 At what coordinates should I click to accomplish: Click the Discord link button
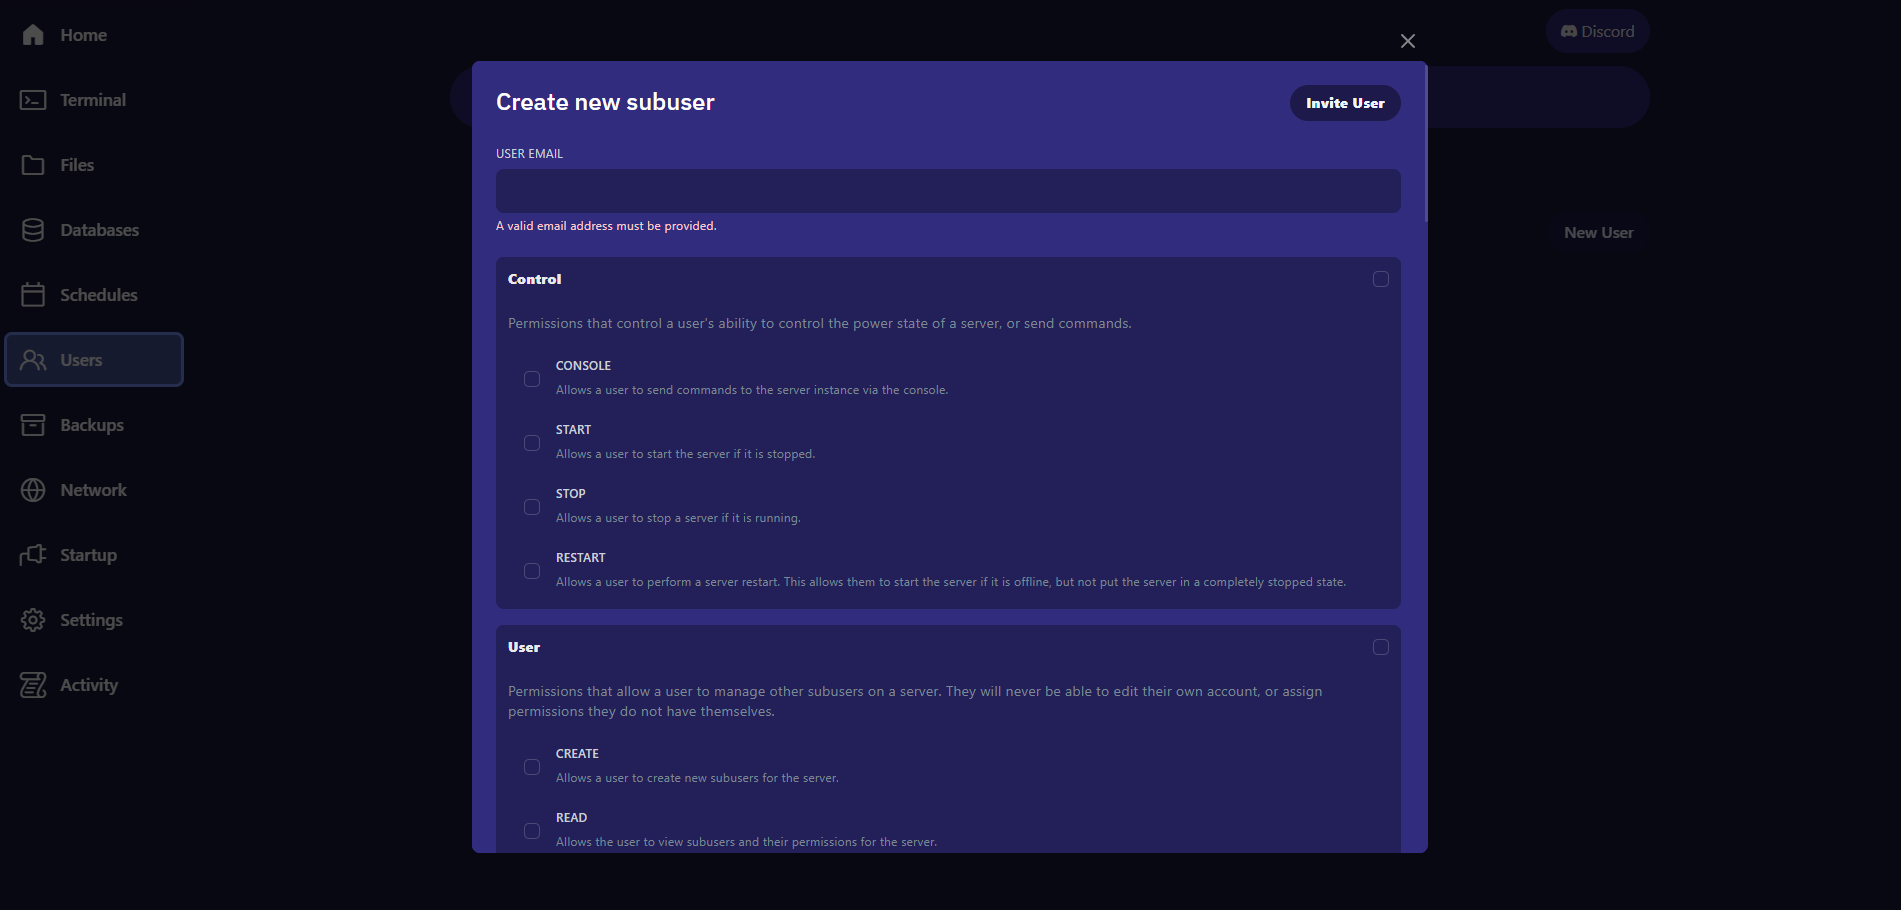click(x=1597, y=32)
